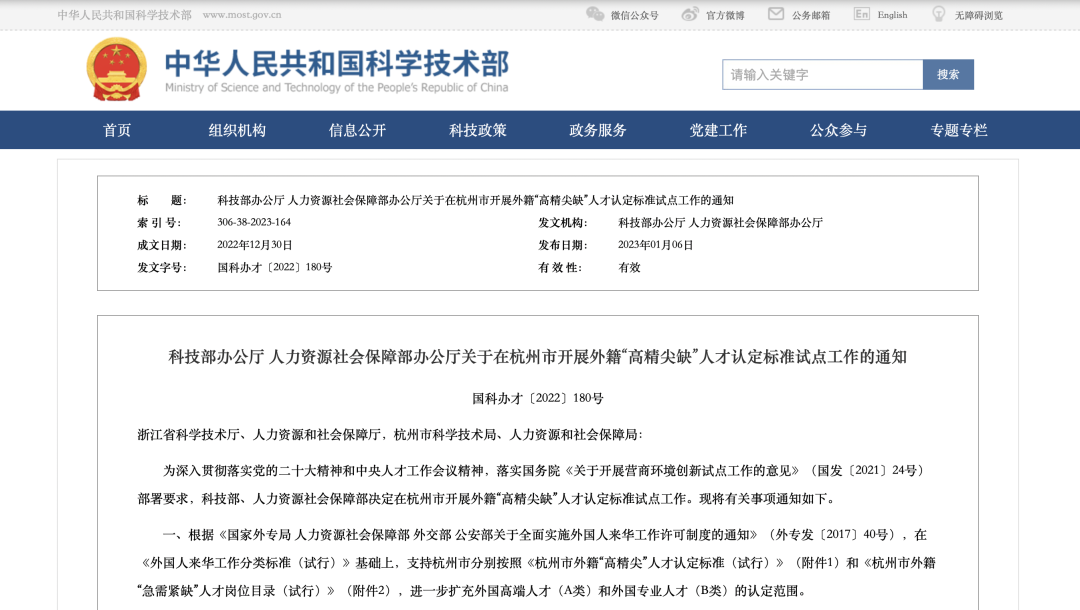Select the 首页 menu item

[118, 130]
